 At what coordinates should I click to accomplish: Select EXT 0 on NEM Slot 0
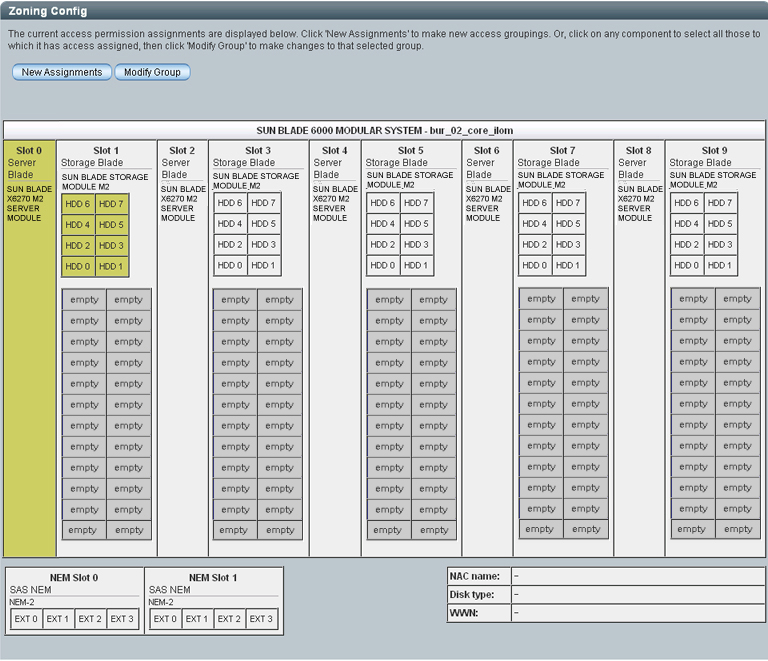(26, 619)
